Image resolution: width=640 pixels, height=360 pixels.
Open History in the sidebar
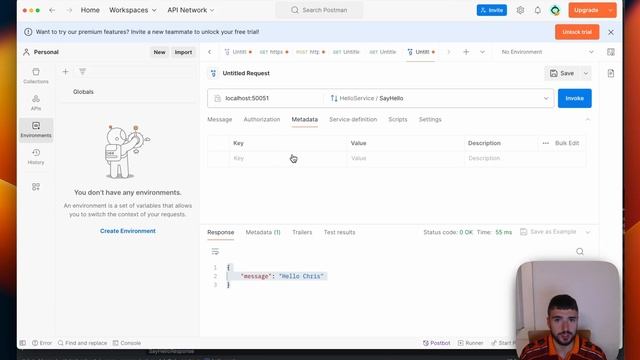click(x=36, y=157)
